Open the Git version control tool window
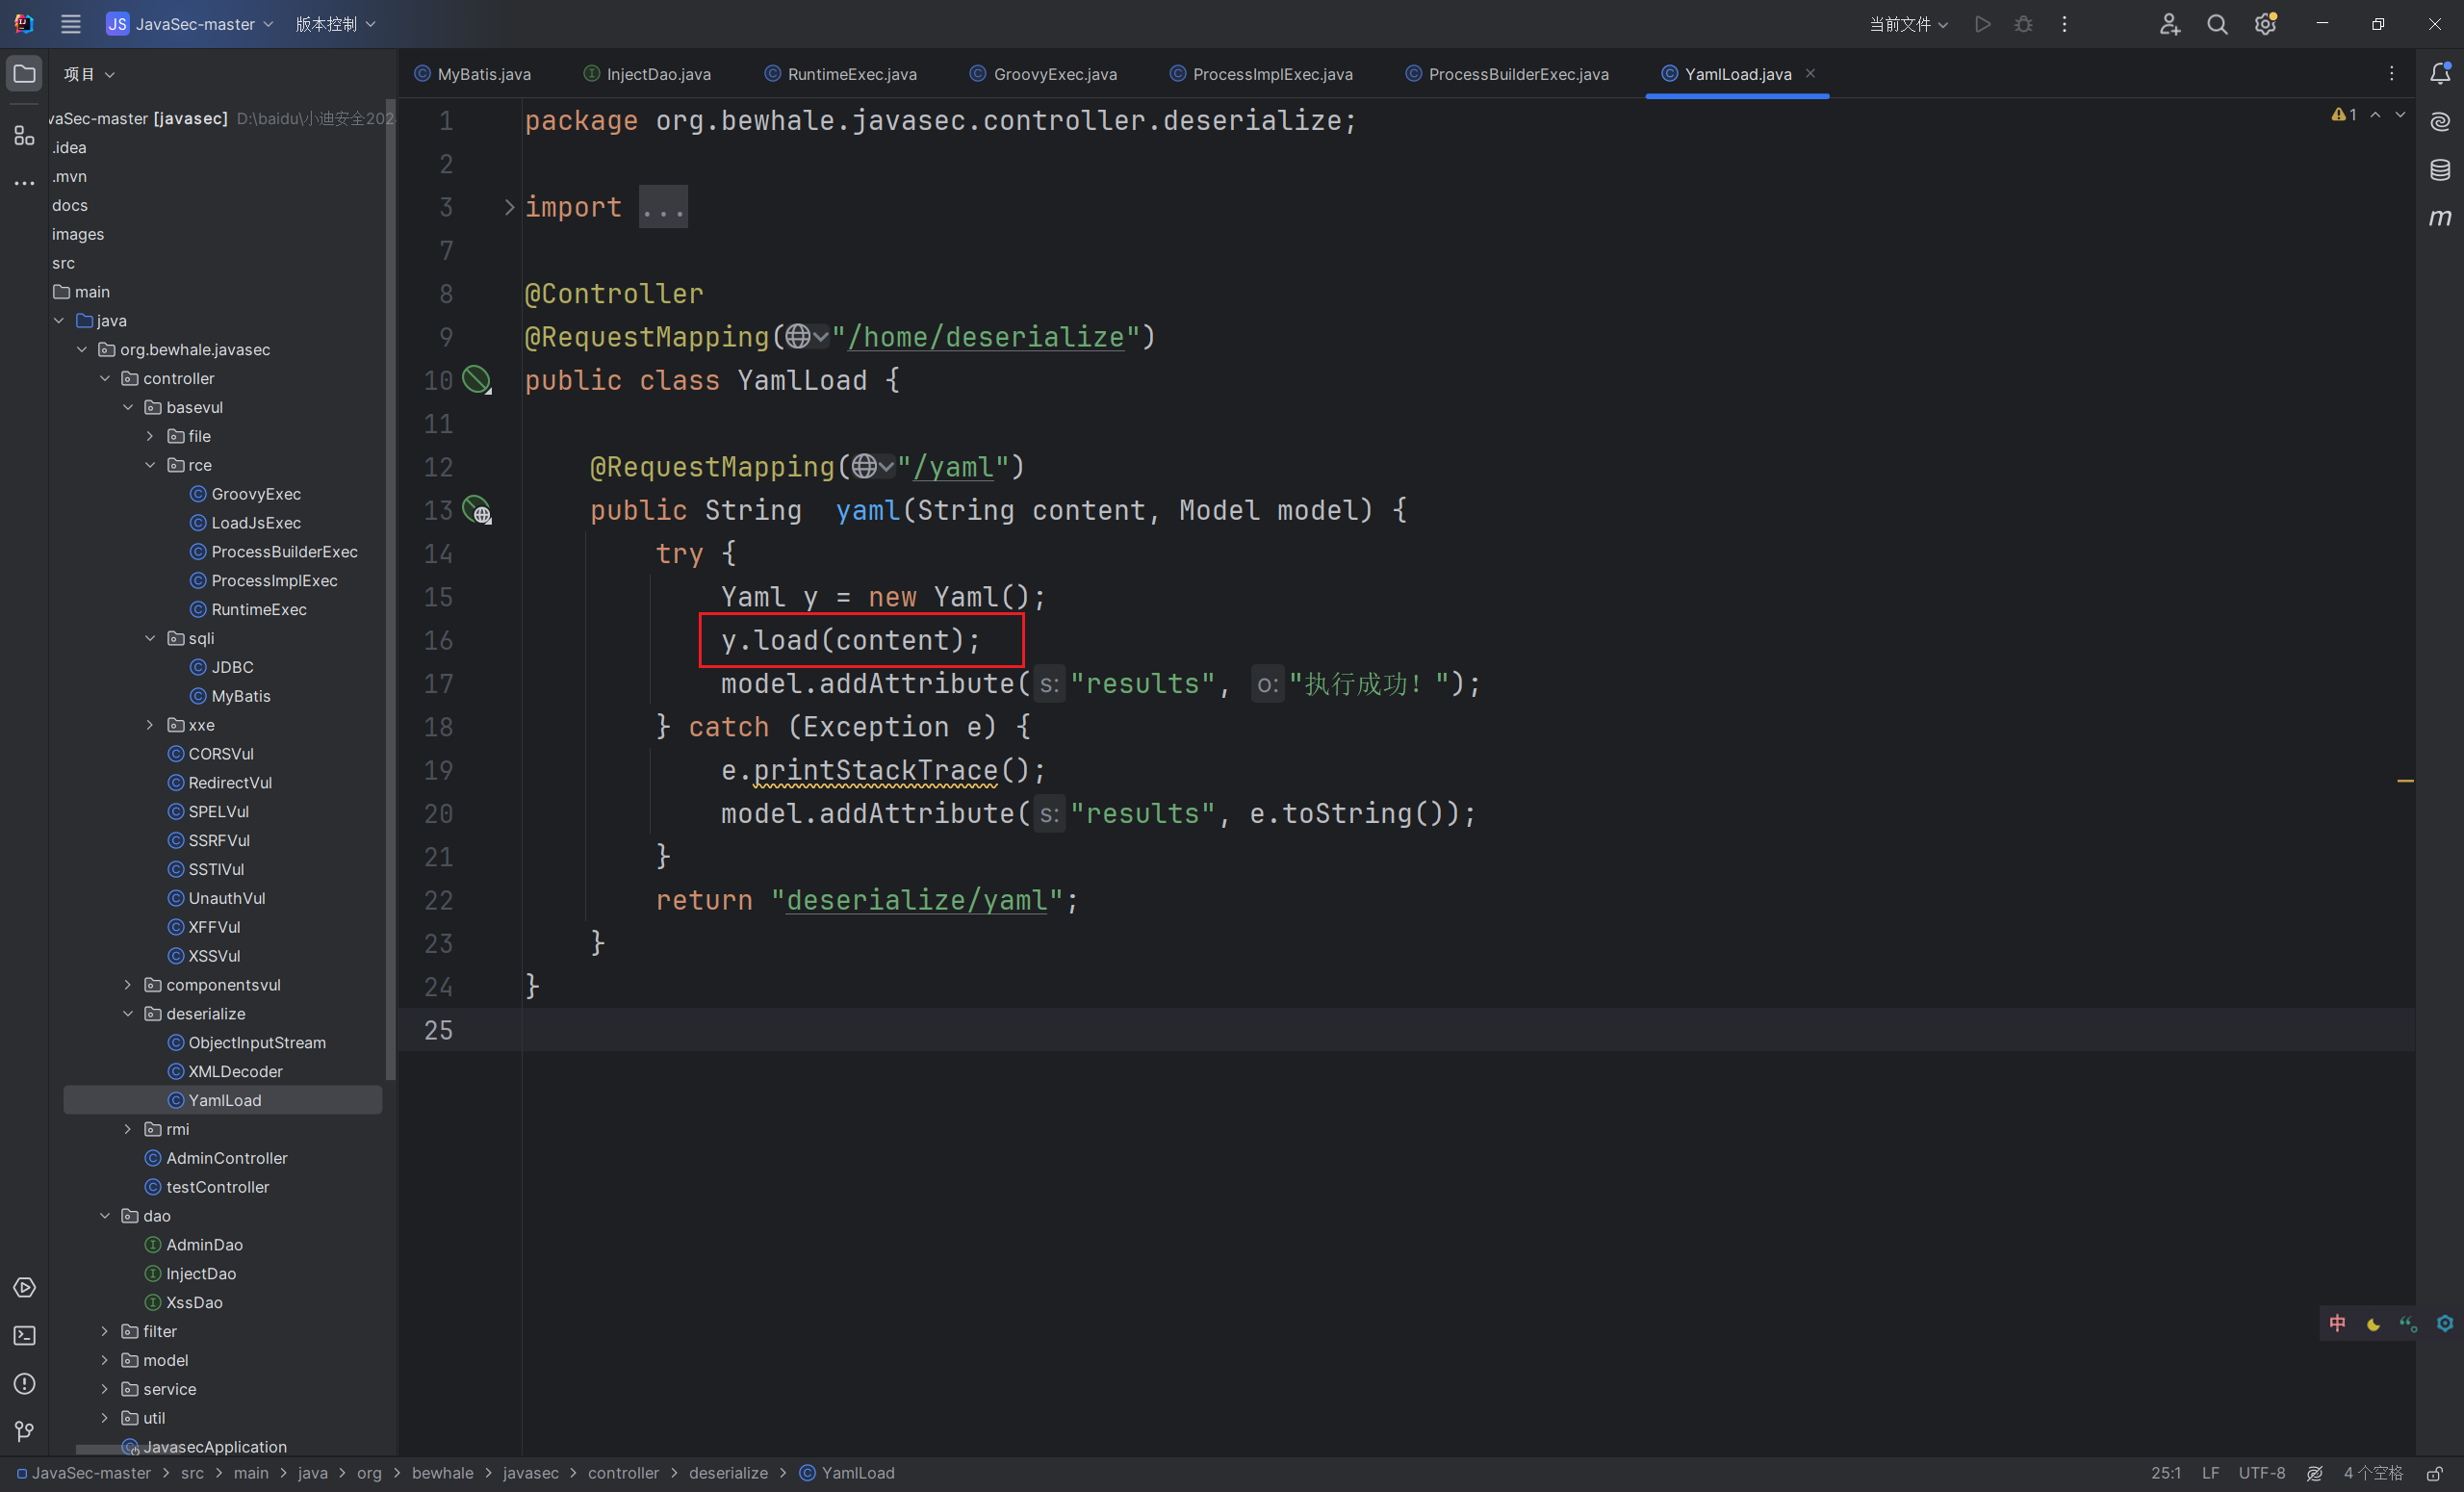2464x1492 pixels. 24,1431
